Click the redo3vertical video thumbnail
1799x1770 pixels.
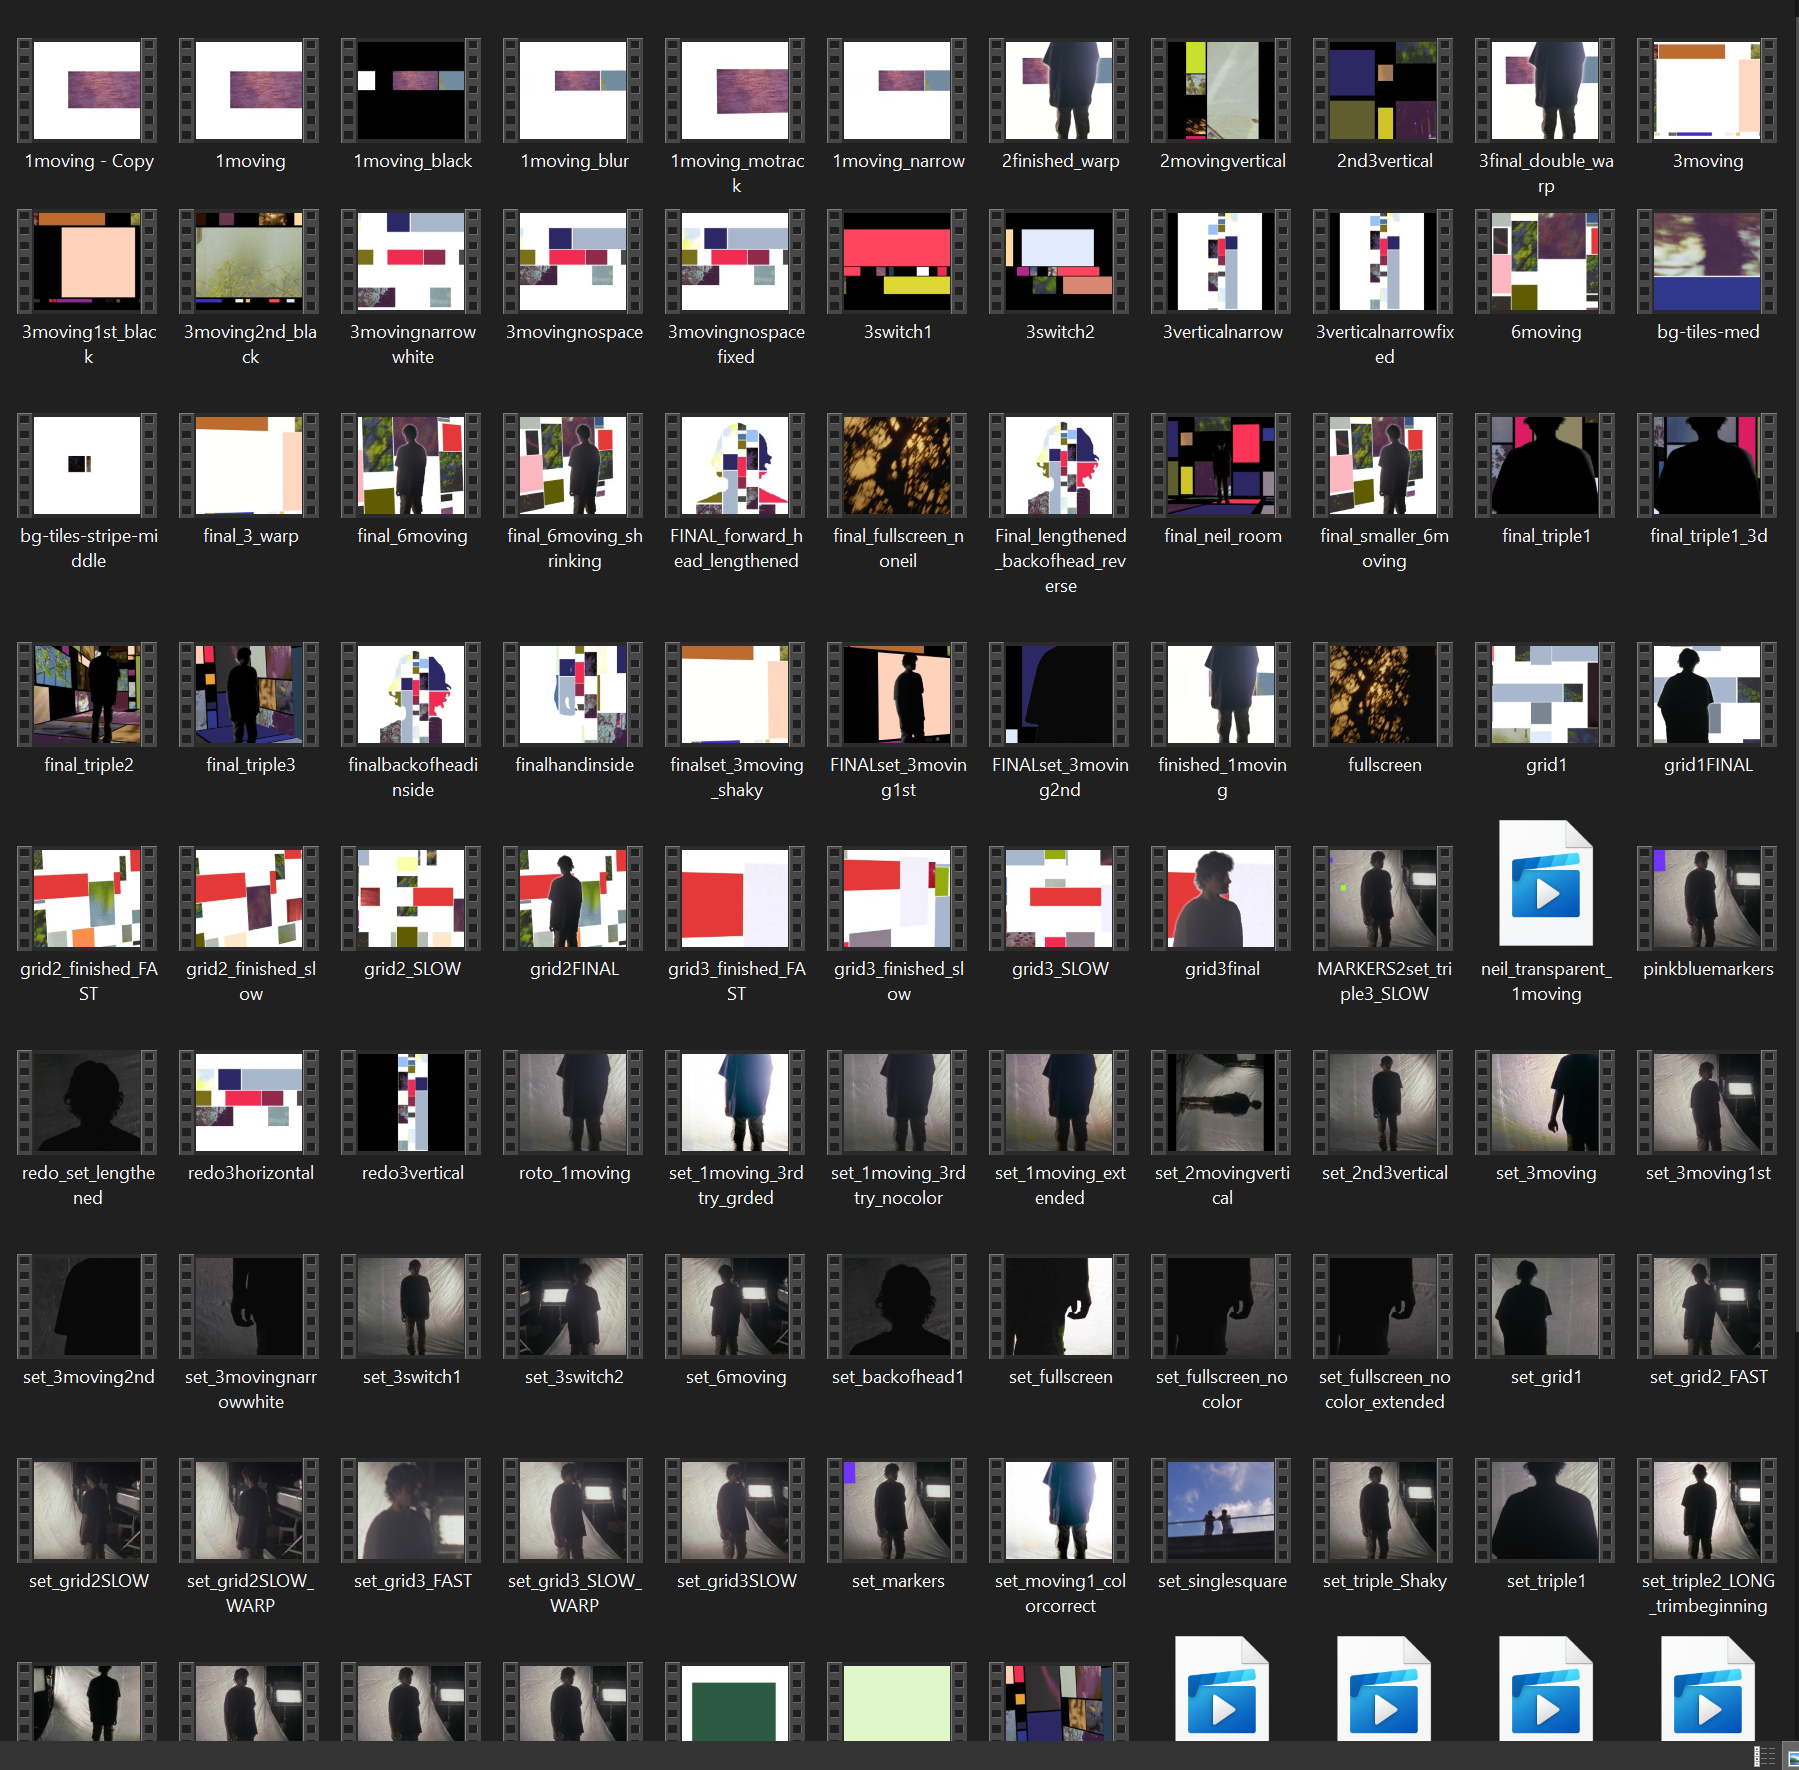coord(411,1102)
